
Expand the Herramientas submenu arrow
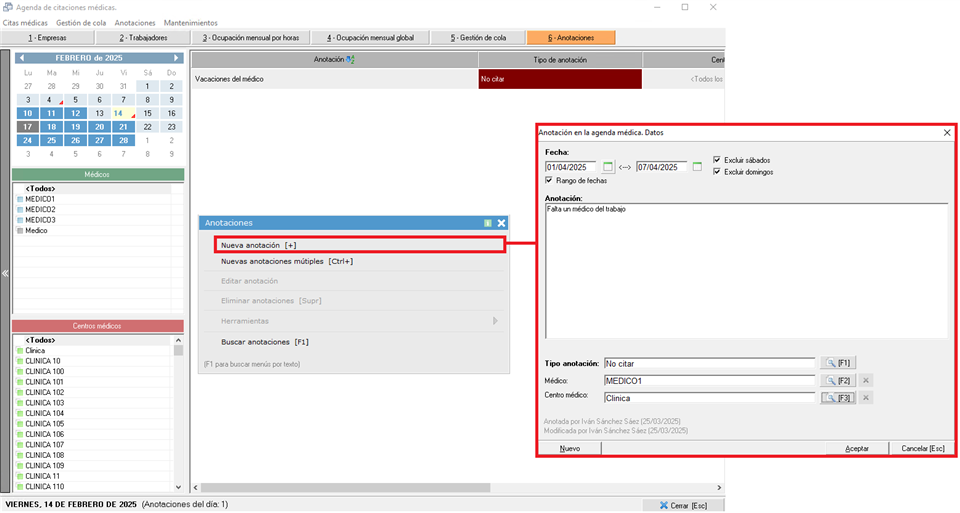click(495, 321)
